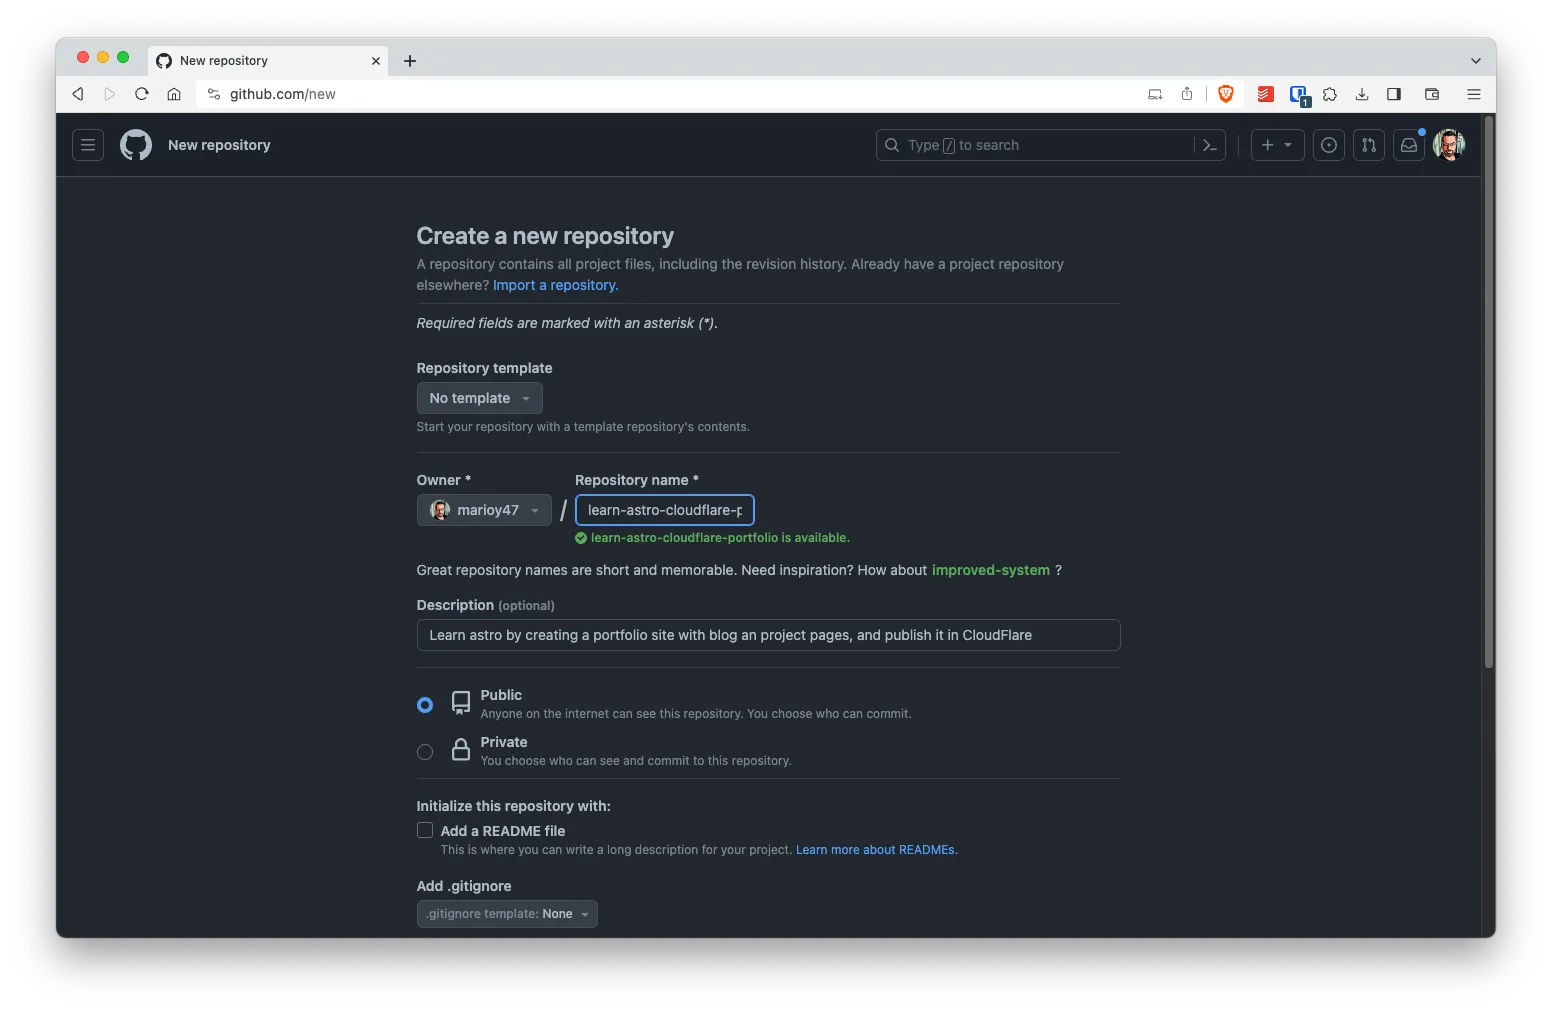
Task: Click the blue extension icon with badge
Action: [1299, 95]
